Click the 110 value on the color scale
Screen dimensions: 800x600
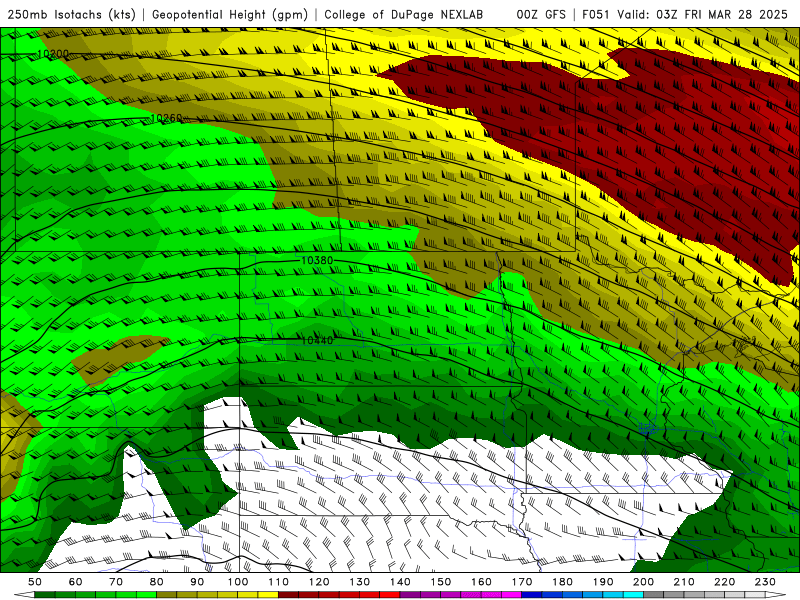coord(279,582)
